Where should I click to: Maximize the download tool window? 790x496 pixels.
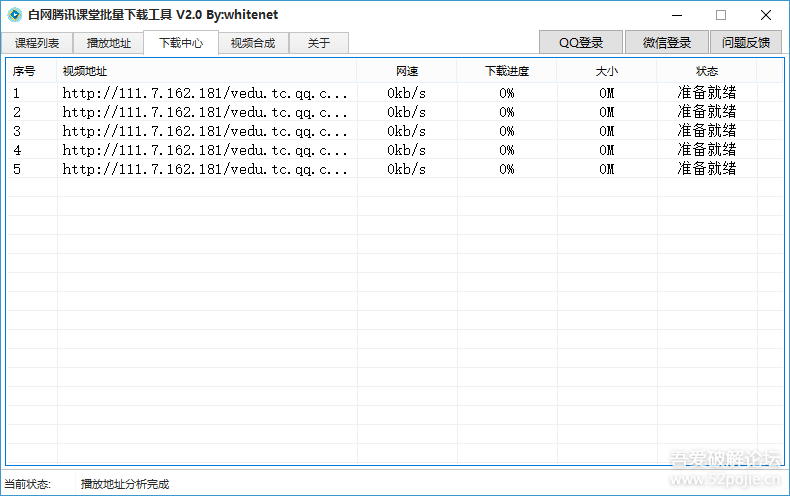point(721,15)
